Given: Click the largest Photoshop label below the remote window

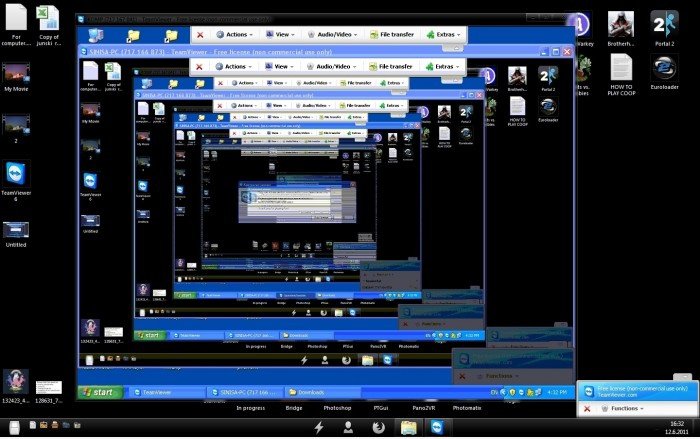Looking at the screenshot, I should click(337, 408).
